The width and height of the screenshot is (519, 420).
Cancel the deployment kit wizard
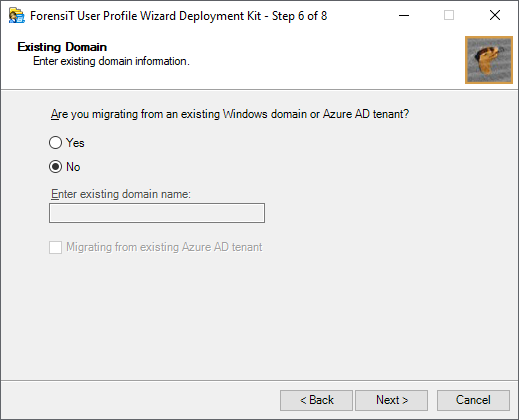(473, 400)
